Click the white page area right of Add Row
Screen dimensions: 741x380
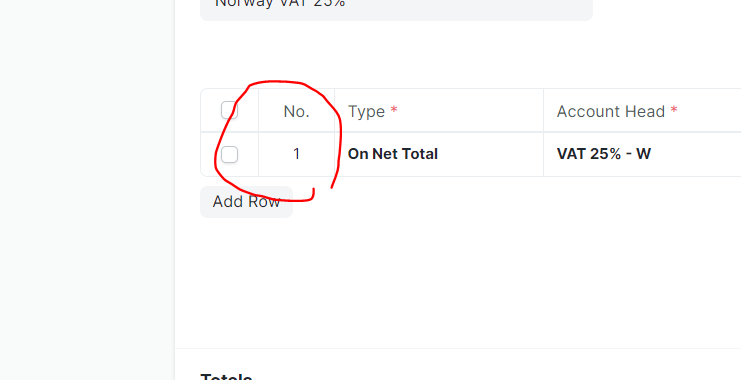coord(520,202)
